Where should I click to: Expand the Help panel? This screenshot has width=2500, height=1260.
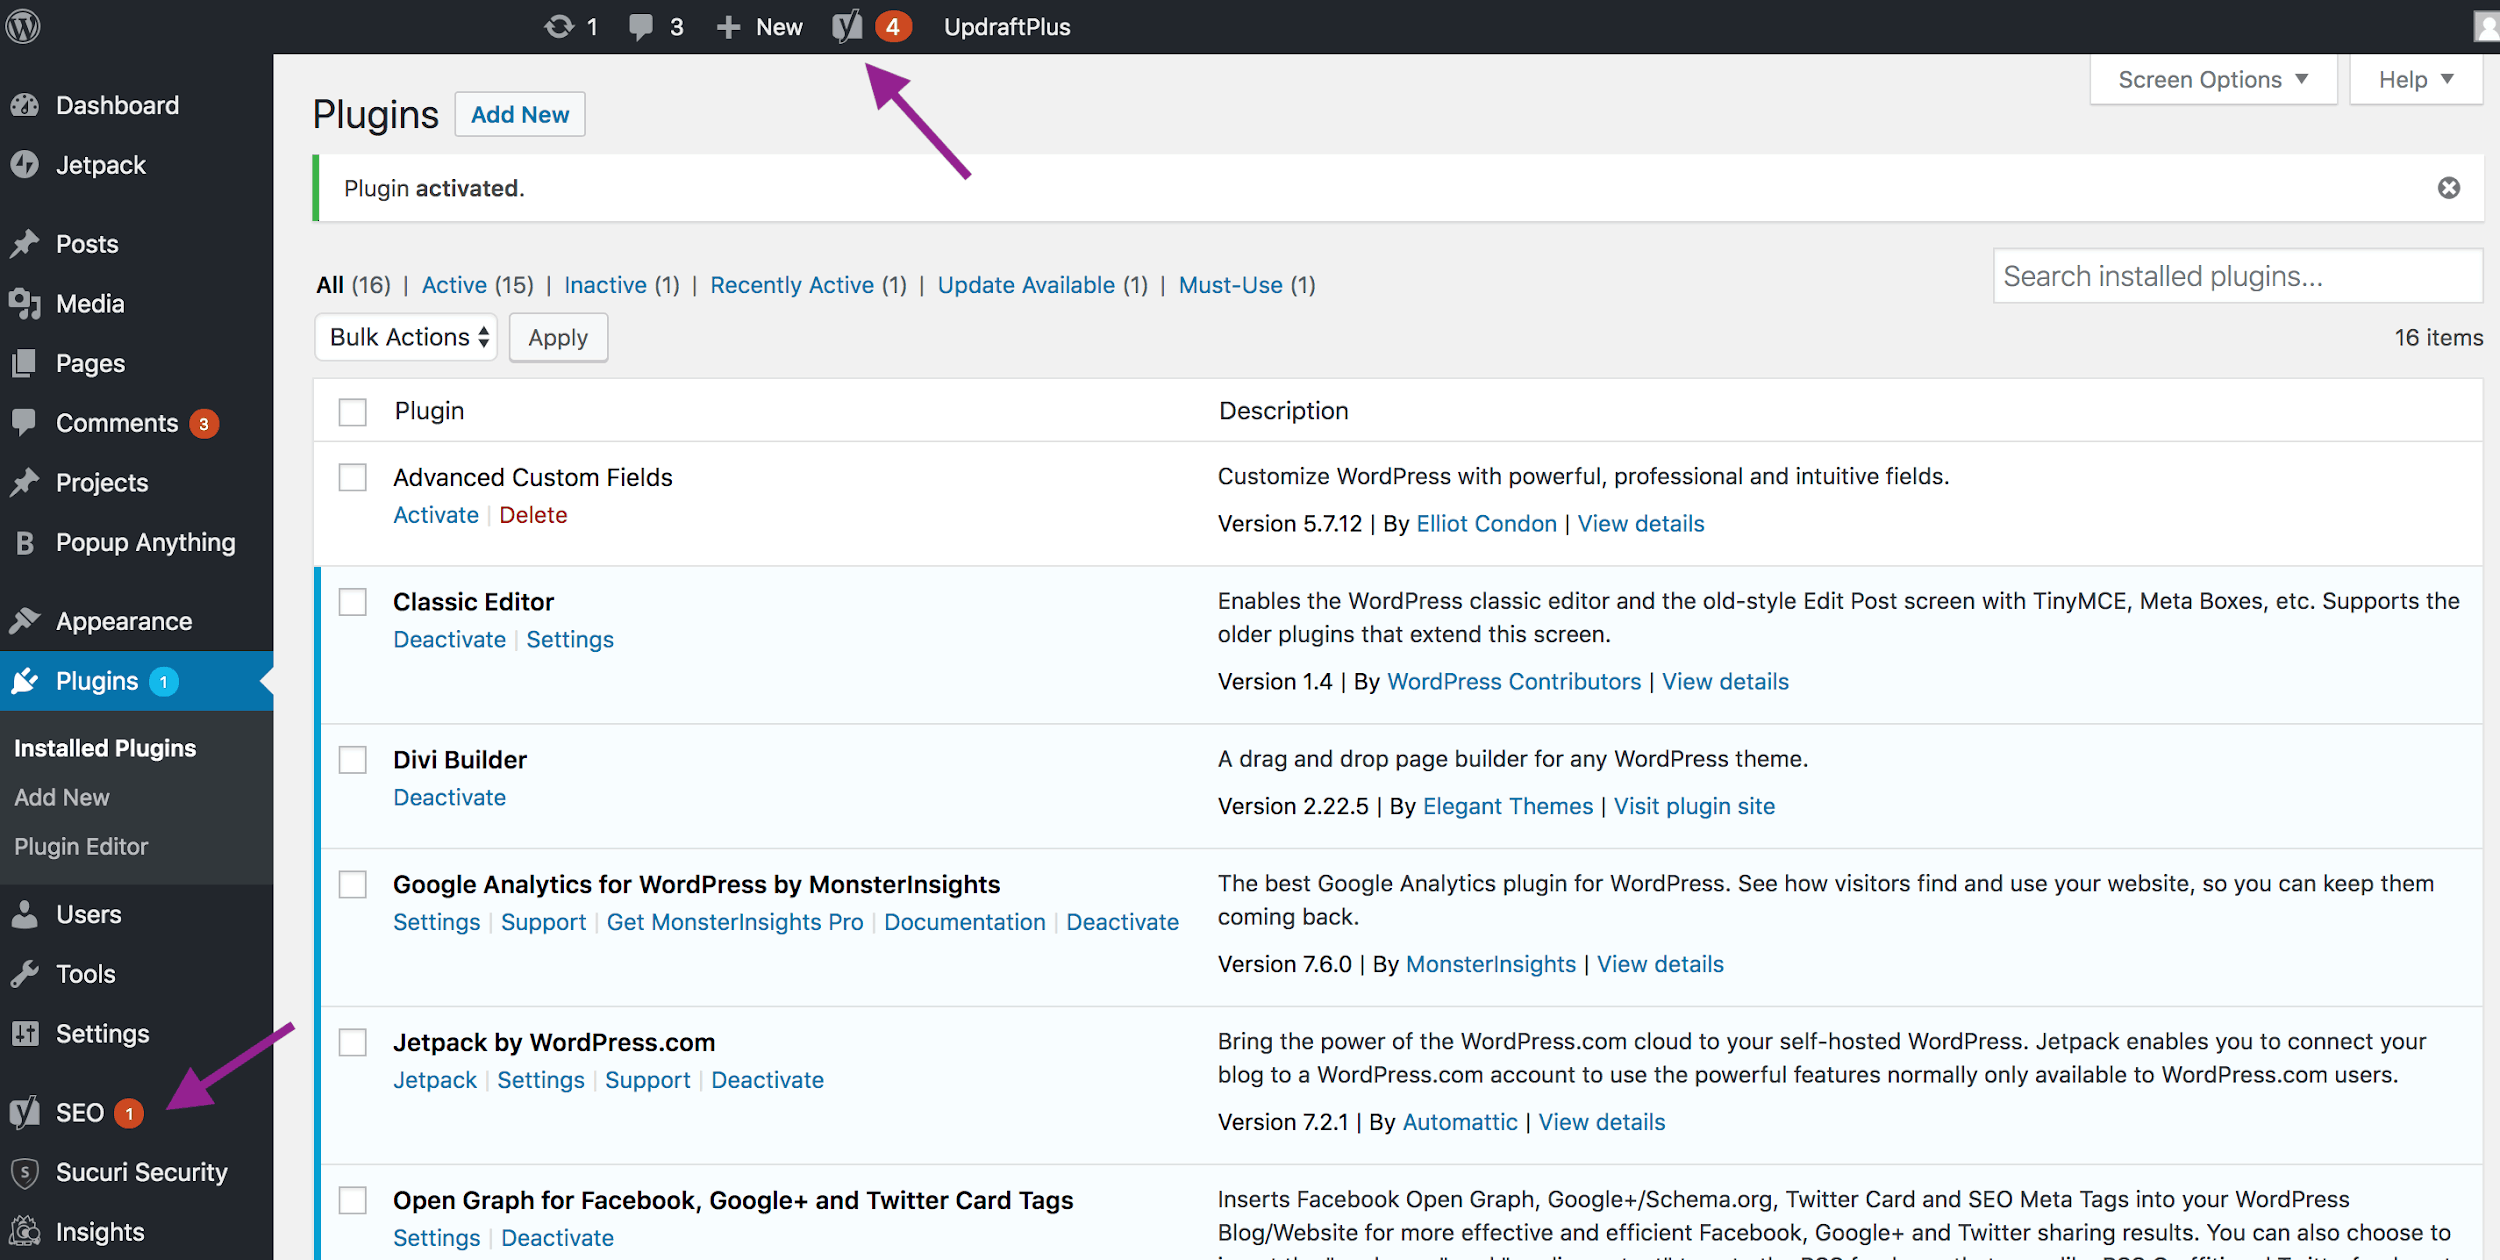[2415, 80]
